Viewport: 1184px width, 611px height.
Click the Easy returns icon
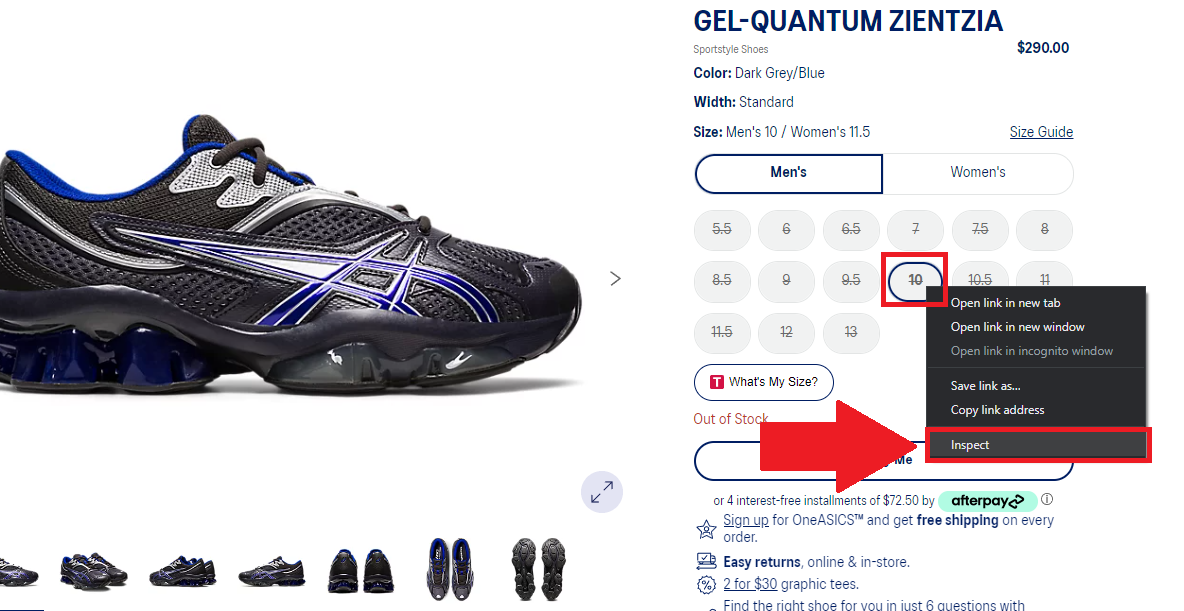[706, 562]
